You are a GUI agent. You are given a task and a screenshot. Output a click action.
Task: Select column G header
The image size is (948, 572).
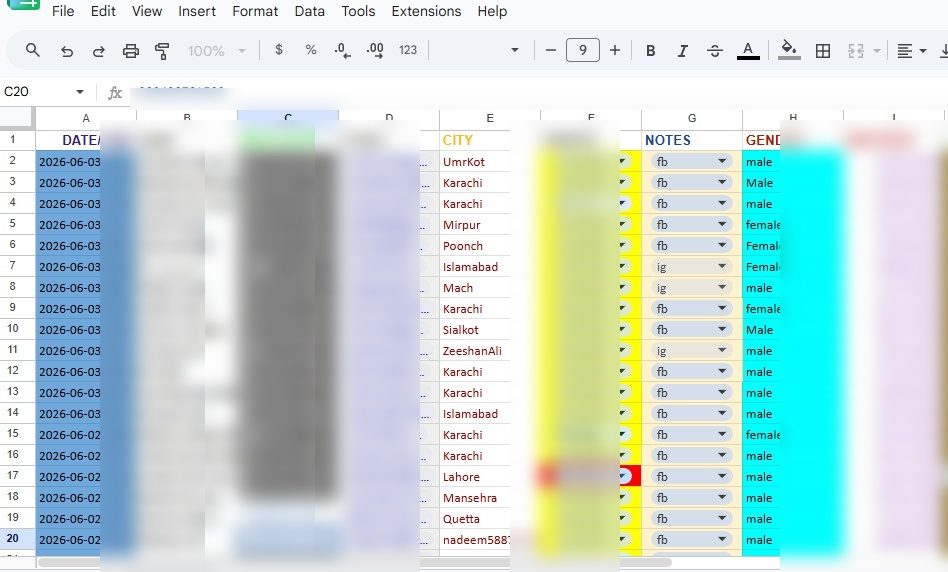692,118
